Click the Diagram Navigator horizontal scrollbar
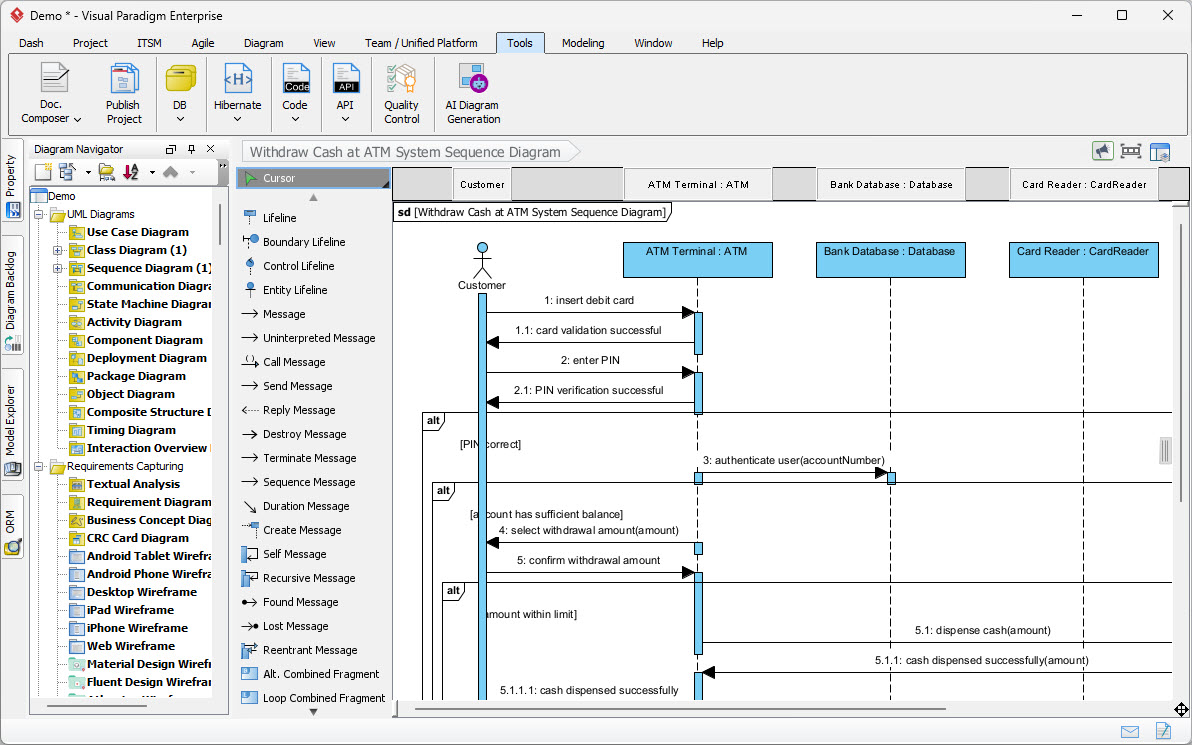The height and width of the screenshot is (745, 1192). (x=97, y=706)
